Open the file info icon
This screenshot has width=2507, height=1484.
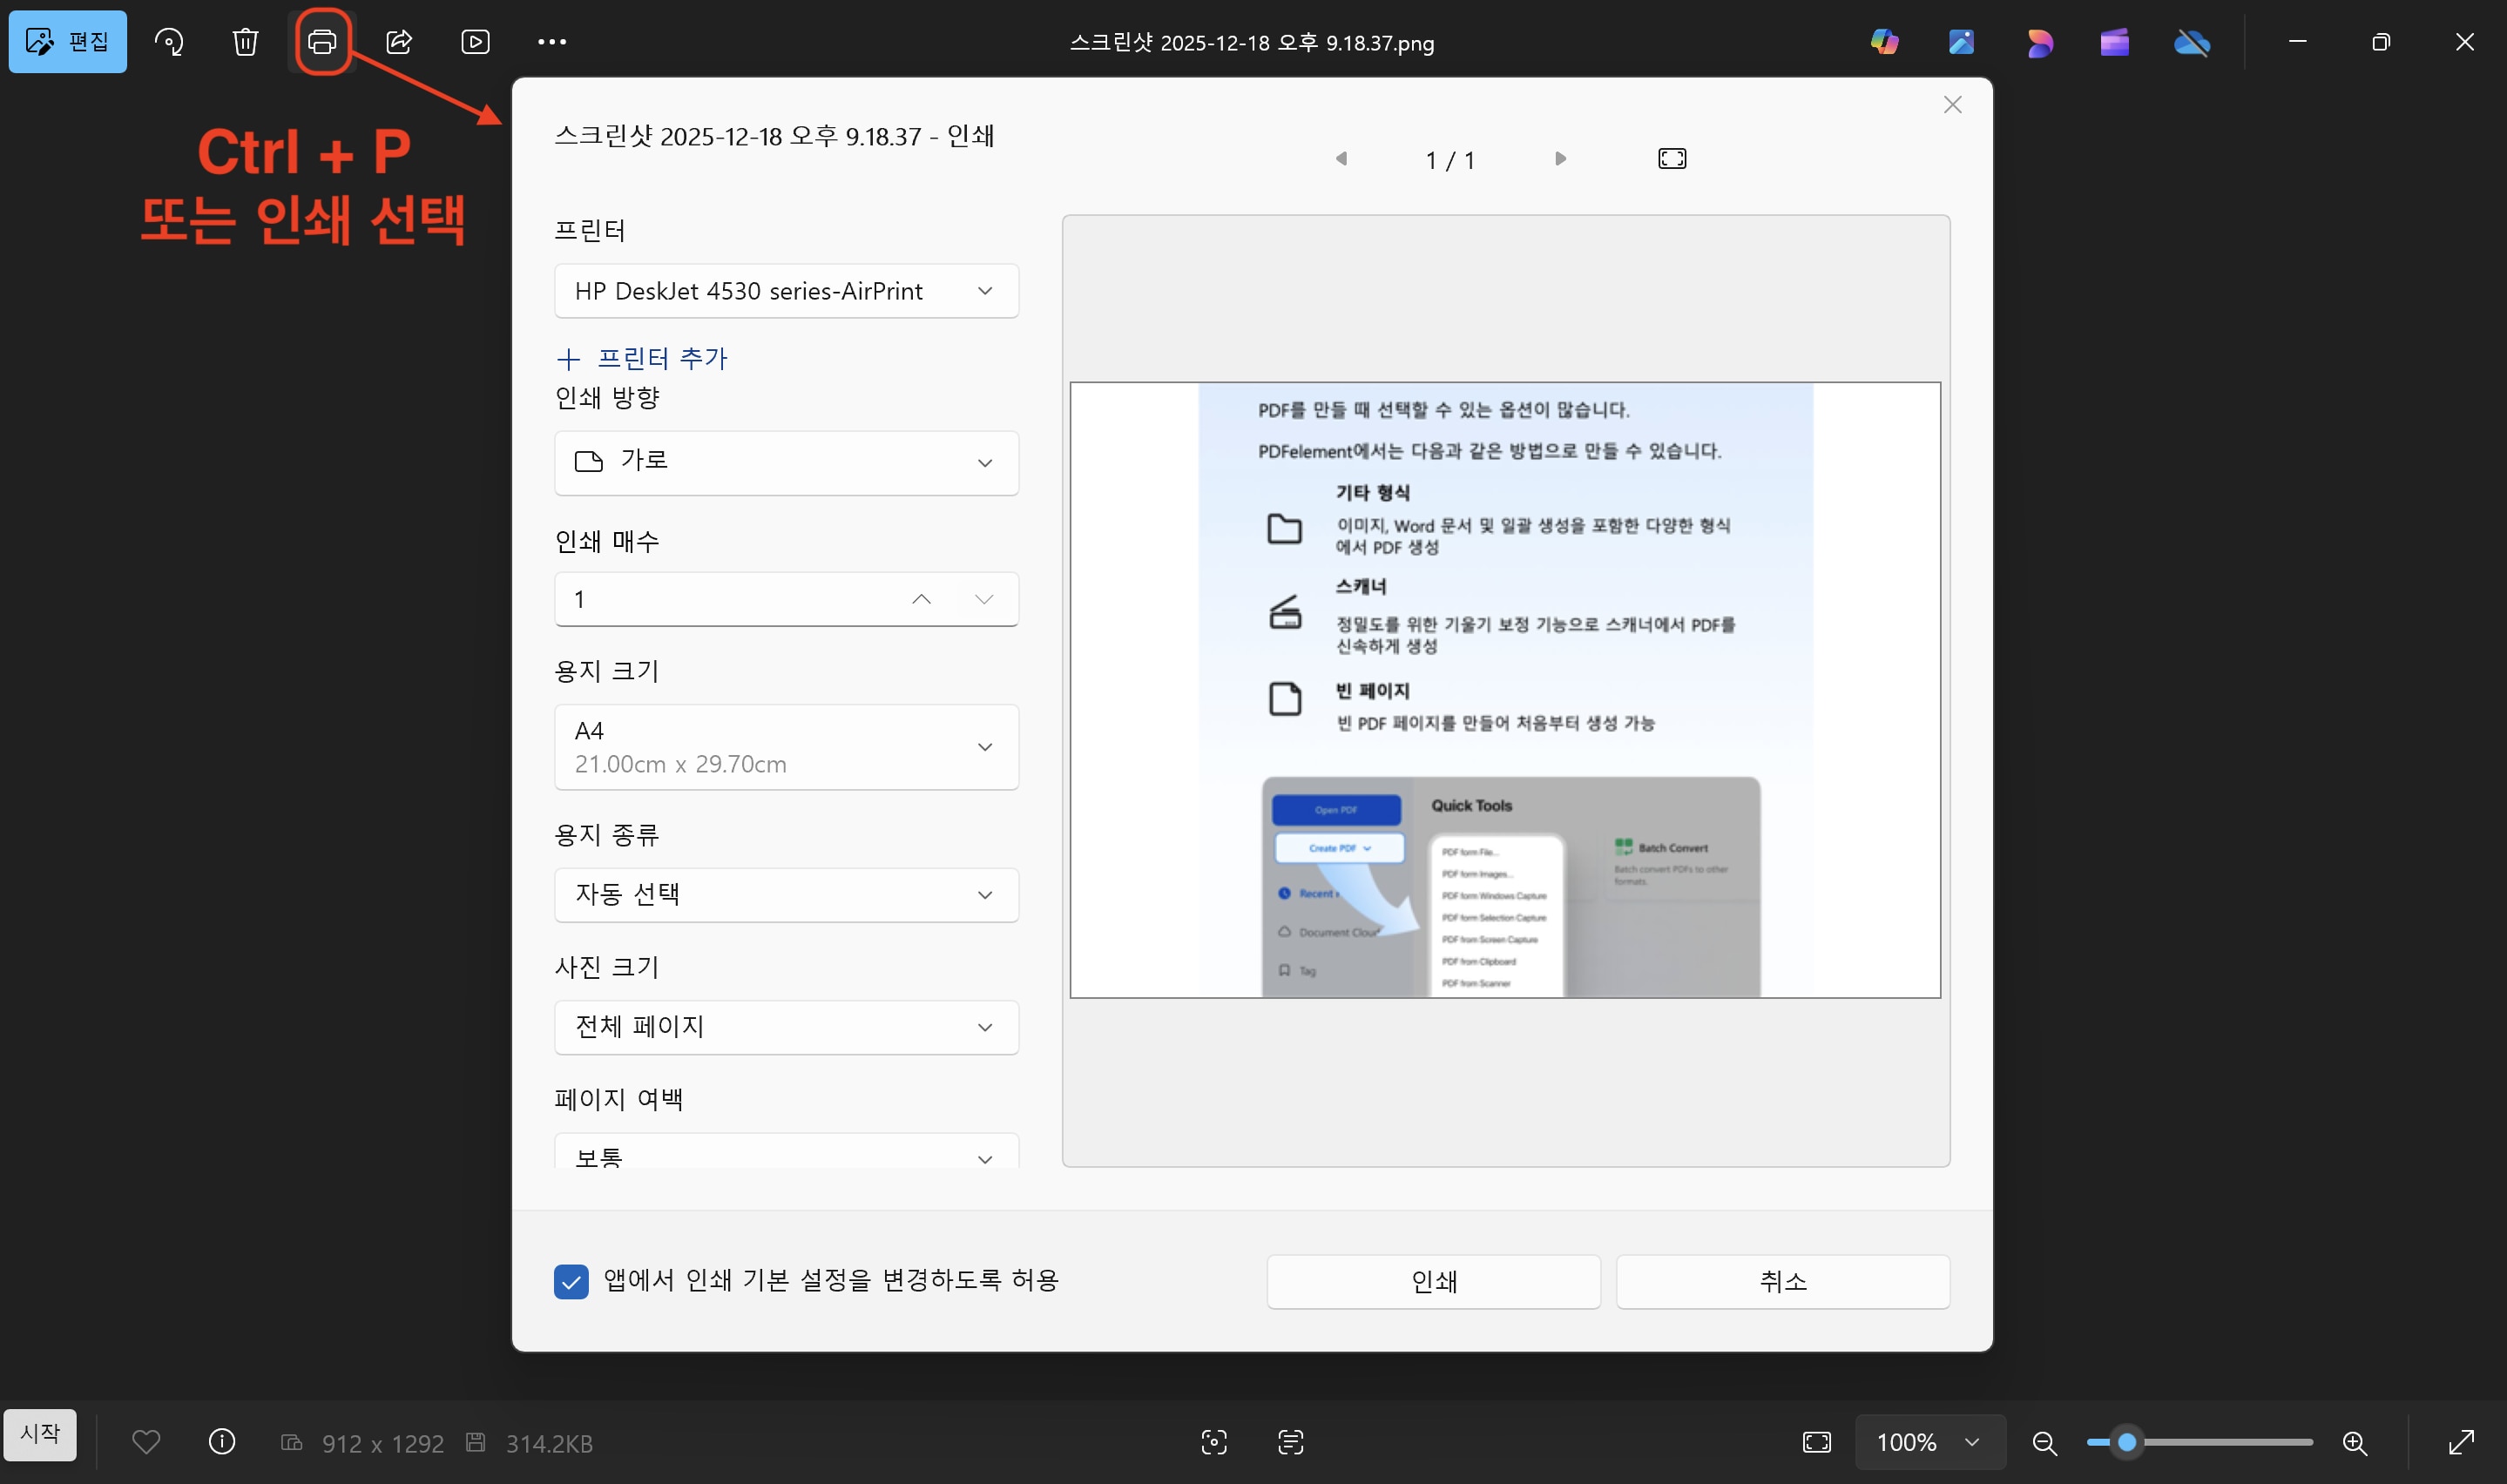point(221,1442)
